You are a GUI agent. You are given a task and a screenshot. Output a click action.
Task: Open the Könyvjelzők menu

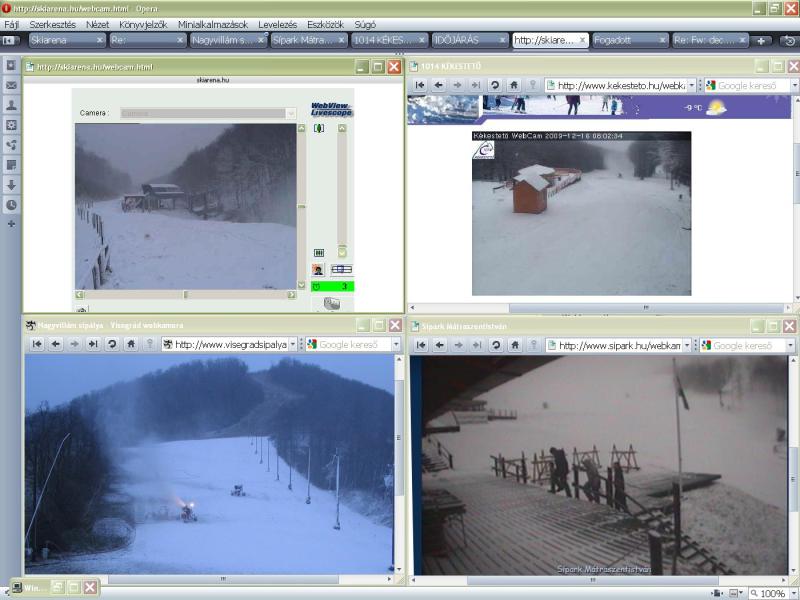pyautogui.click(x=143, y=22)
